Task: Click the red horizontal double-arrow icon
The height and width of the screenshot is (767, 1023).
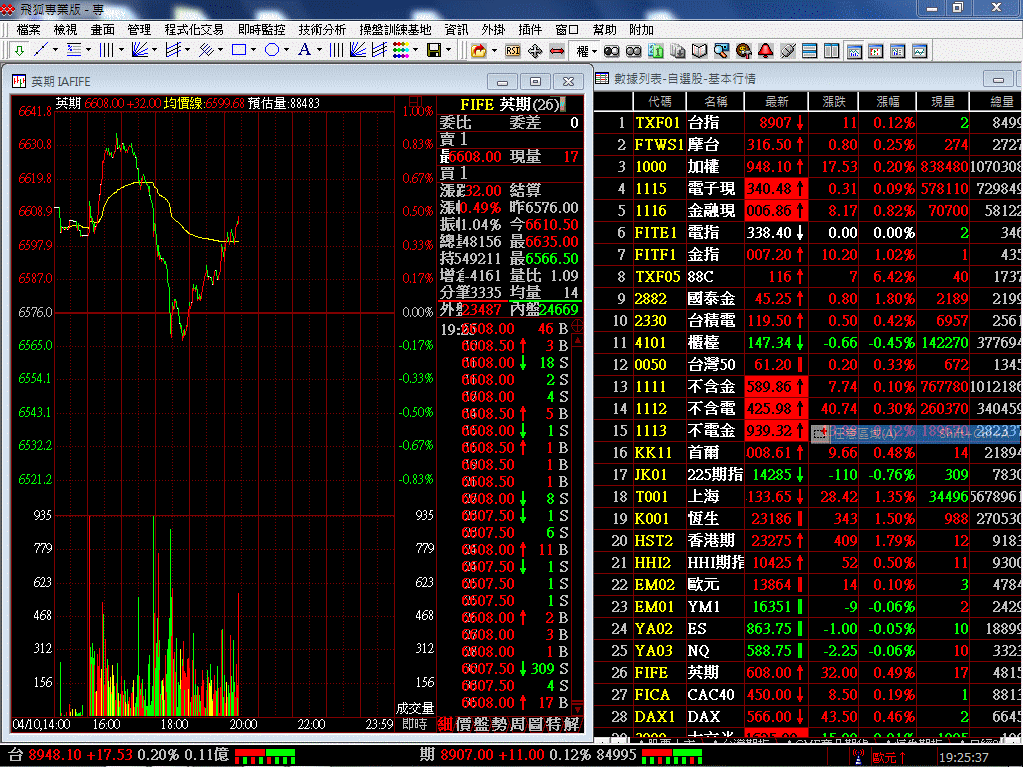Action: (557, 50)
